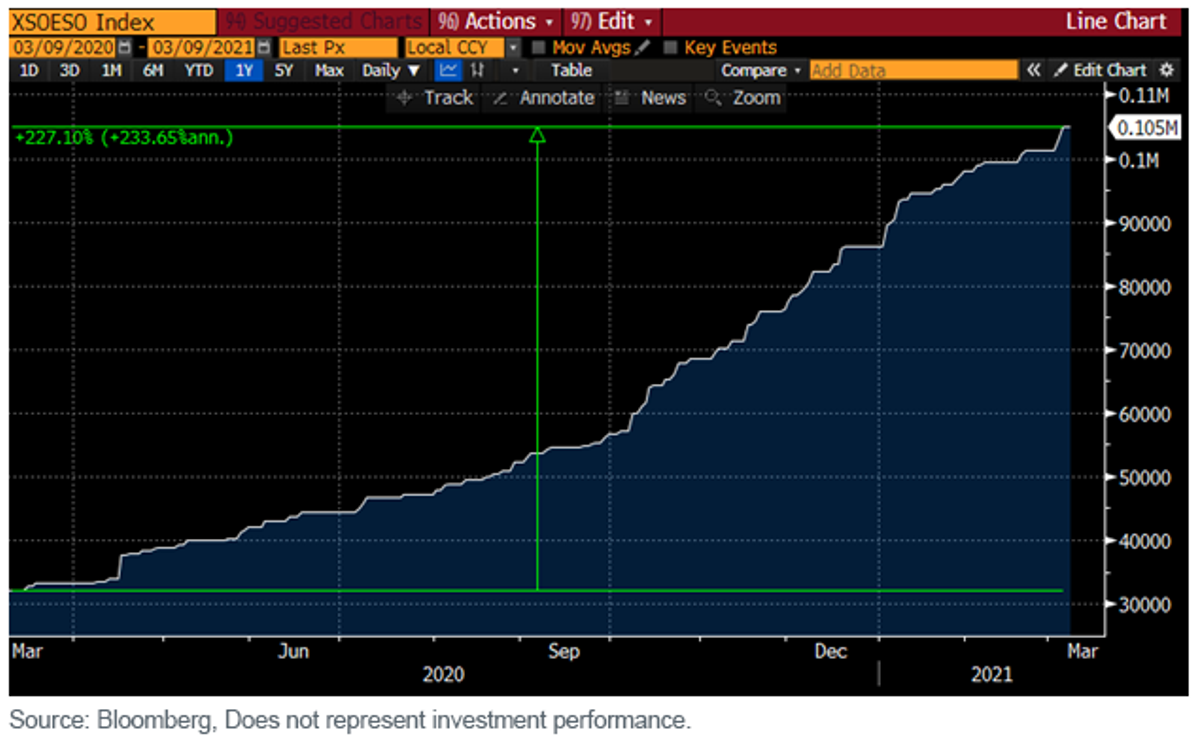This screenshot has height=743, width=1200.
Task: Enable the Mov Avgs checkbox
Action: click(540, 47)
